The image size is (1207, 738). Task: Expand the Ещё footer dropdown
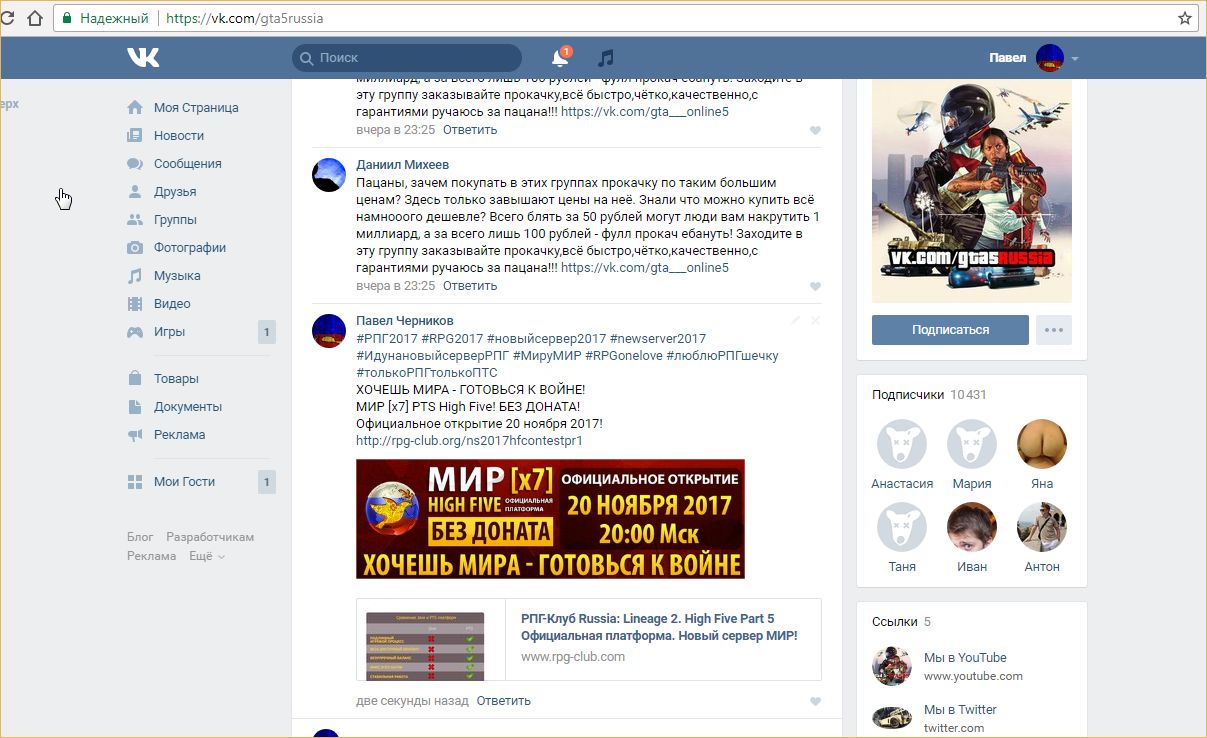(x=207, y=556)
